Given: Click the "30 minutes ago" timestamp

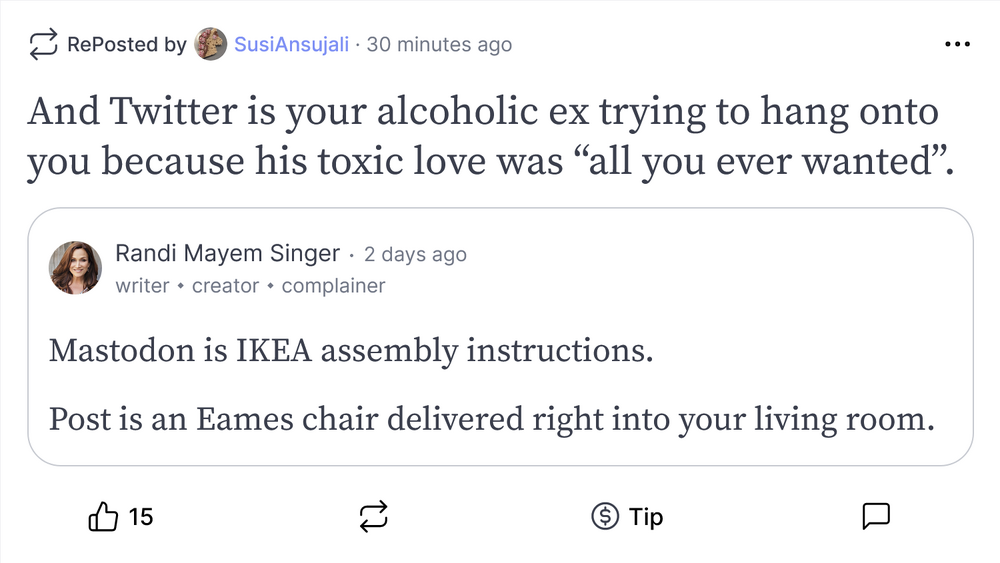Looking at the screenshot, I should pyautogui.click(x=440, y=44).
